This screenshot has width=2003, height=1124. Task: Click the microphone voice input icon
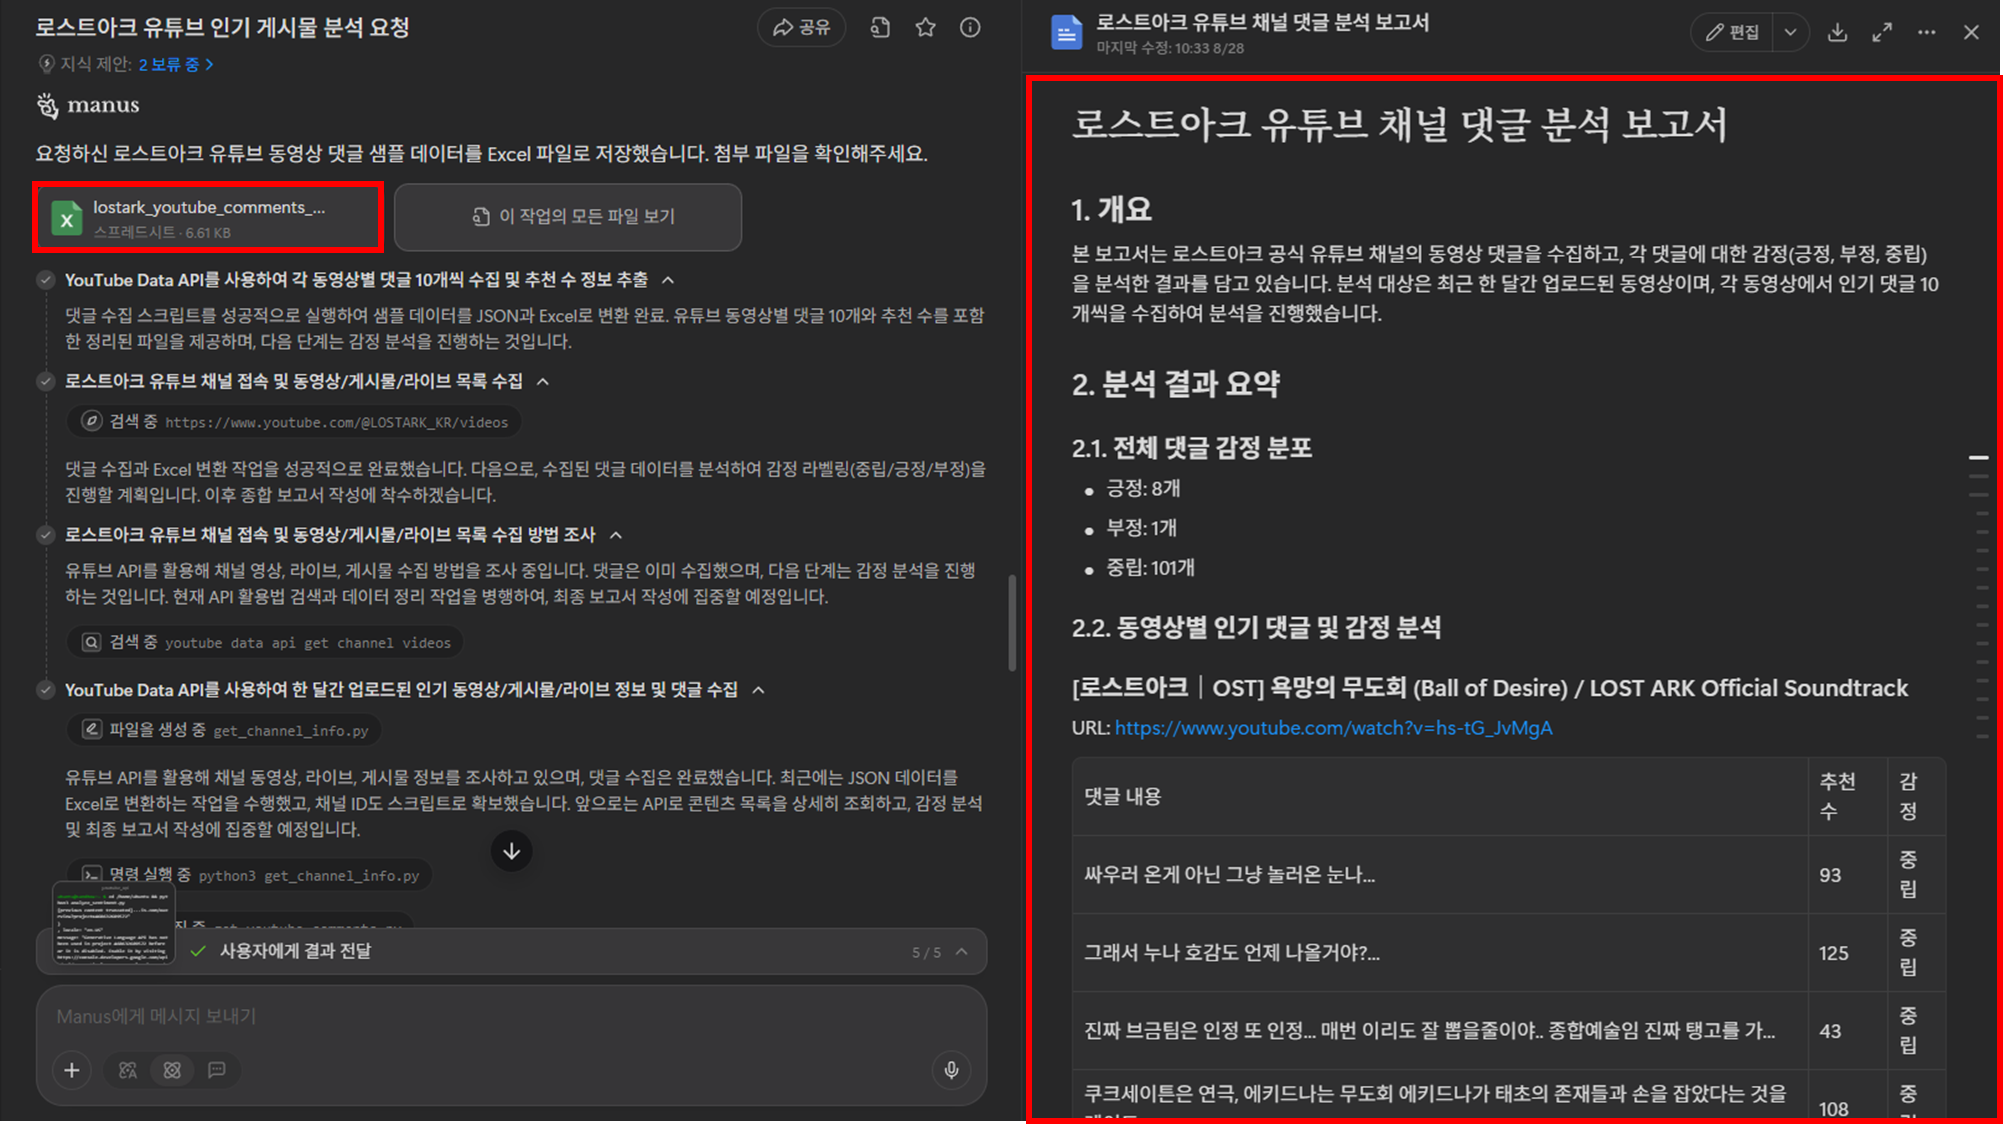click(951, 1070)
